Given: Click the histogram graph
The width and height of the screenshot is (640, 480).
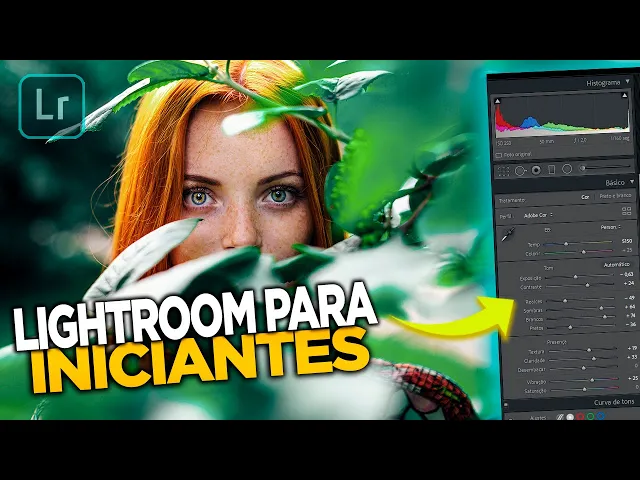Looking at the screenshot, I should pos(562,114).
